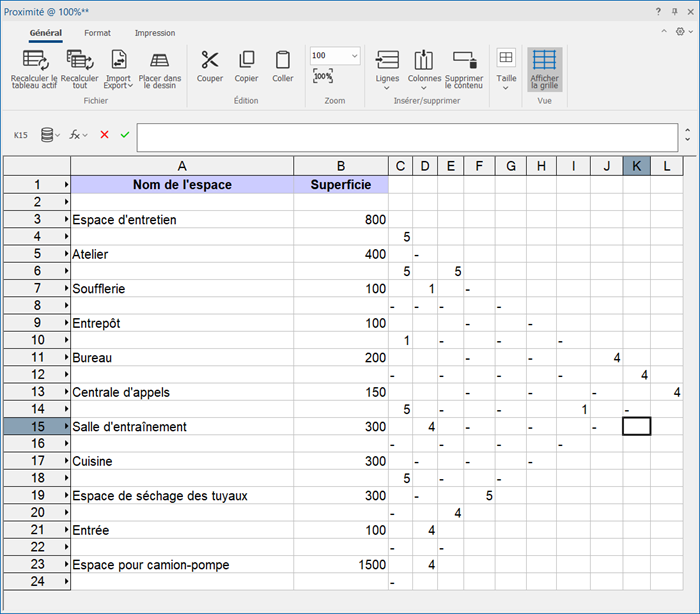Viewport: 700px width, 614px height.
Task: Toggle the Afficher la grille button
Action: coord(545,68)
